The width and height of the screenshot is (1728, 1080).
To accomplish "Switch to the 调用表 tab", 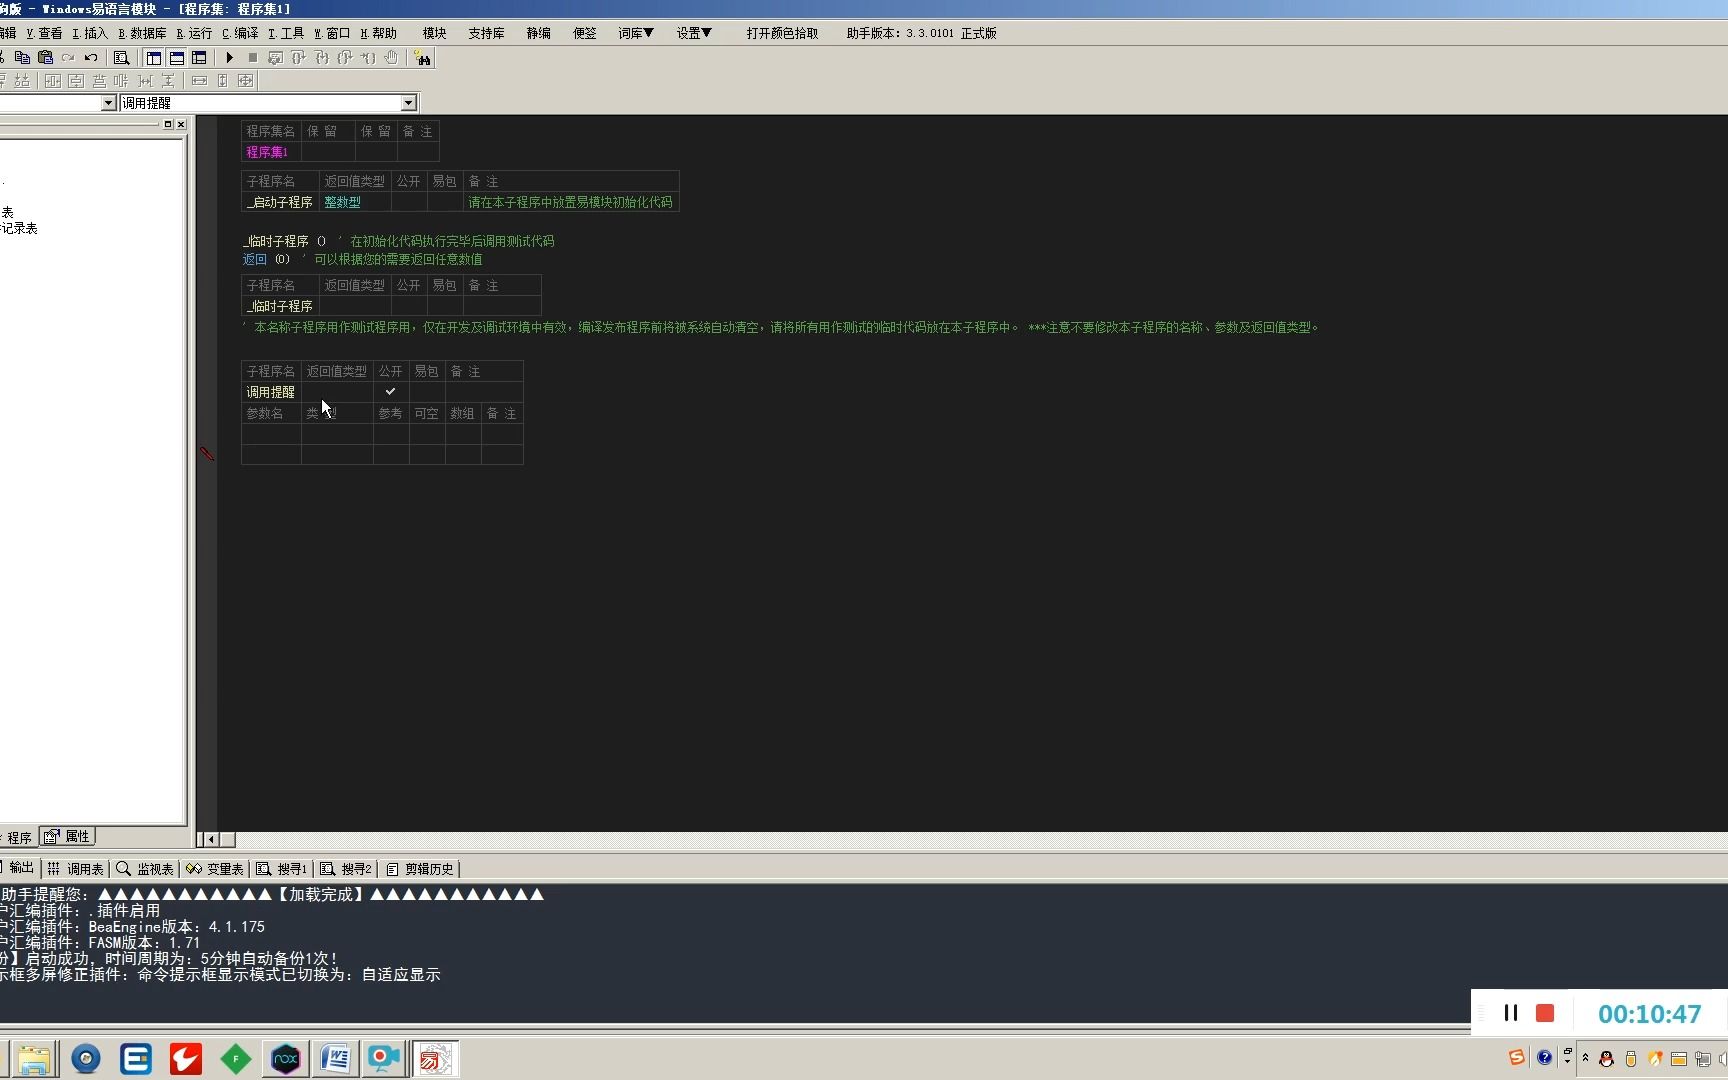I will coord(76,869).
